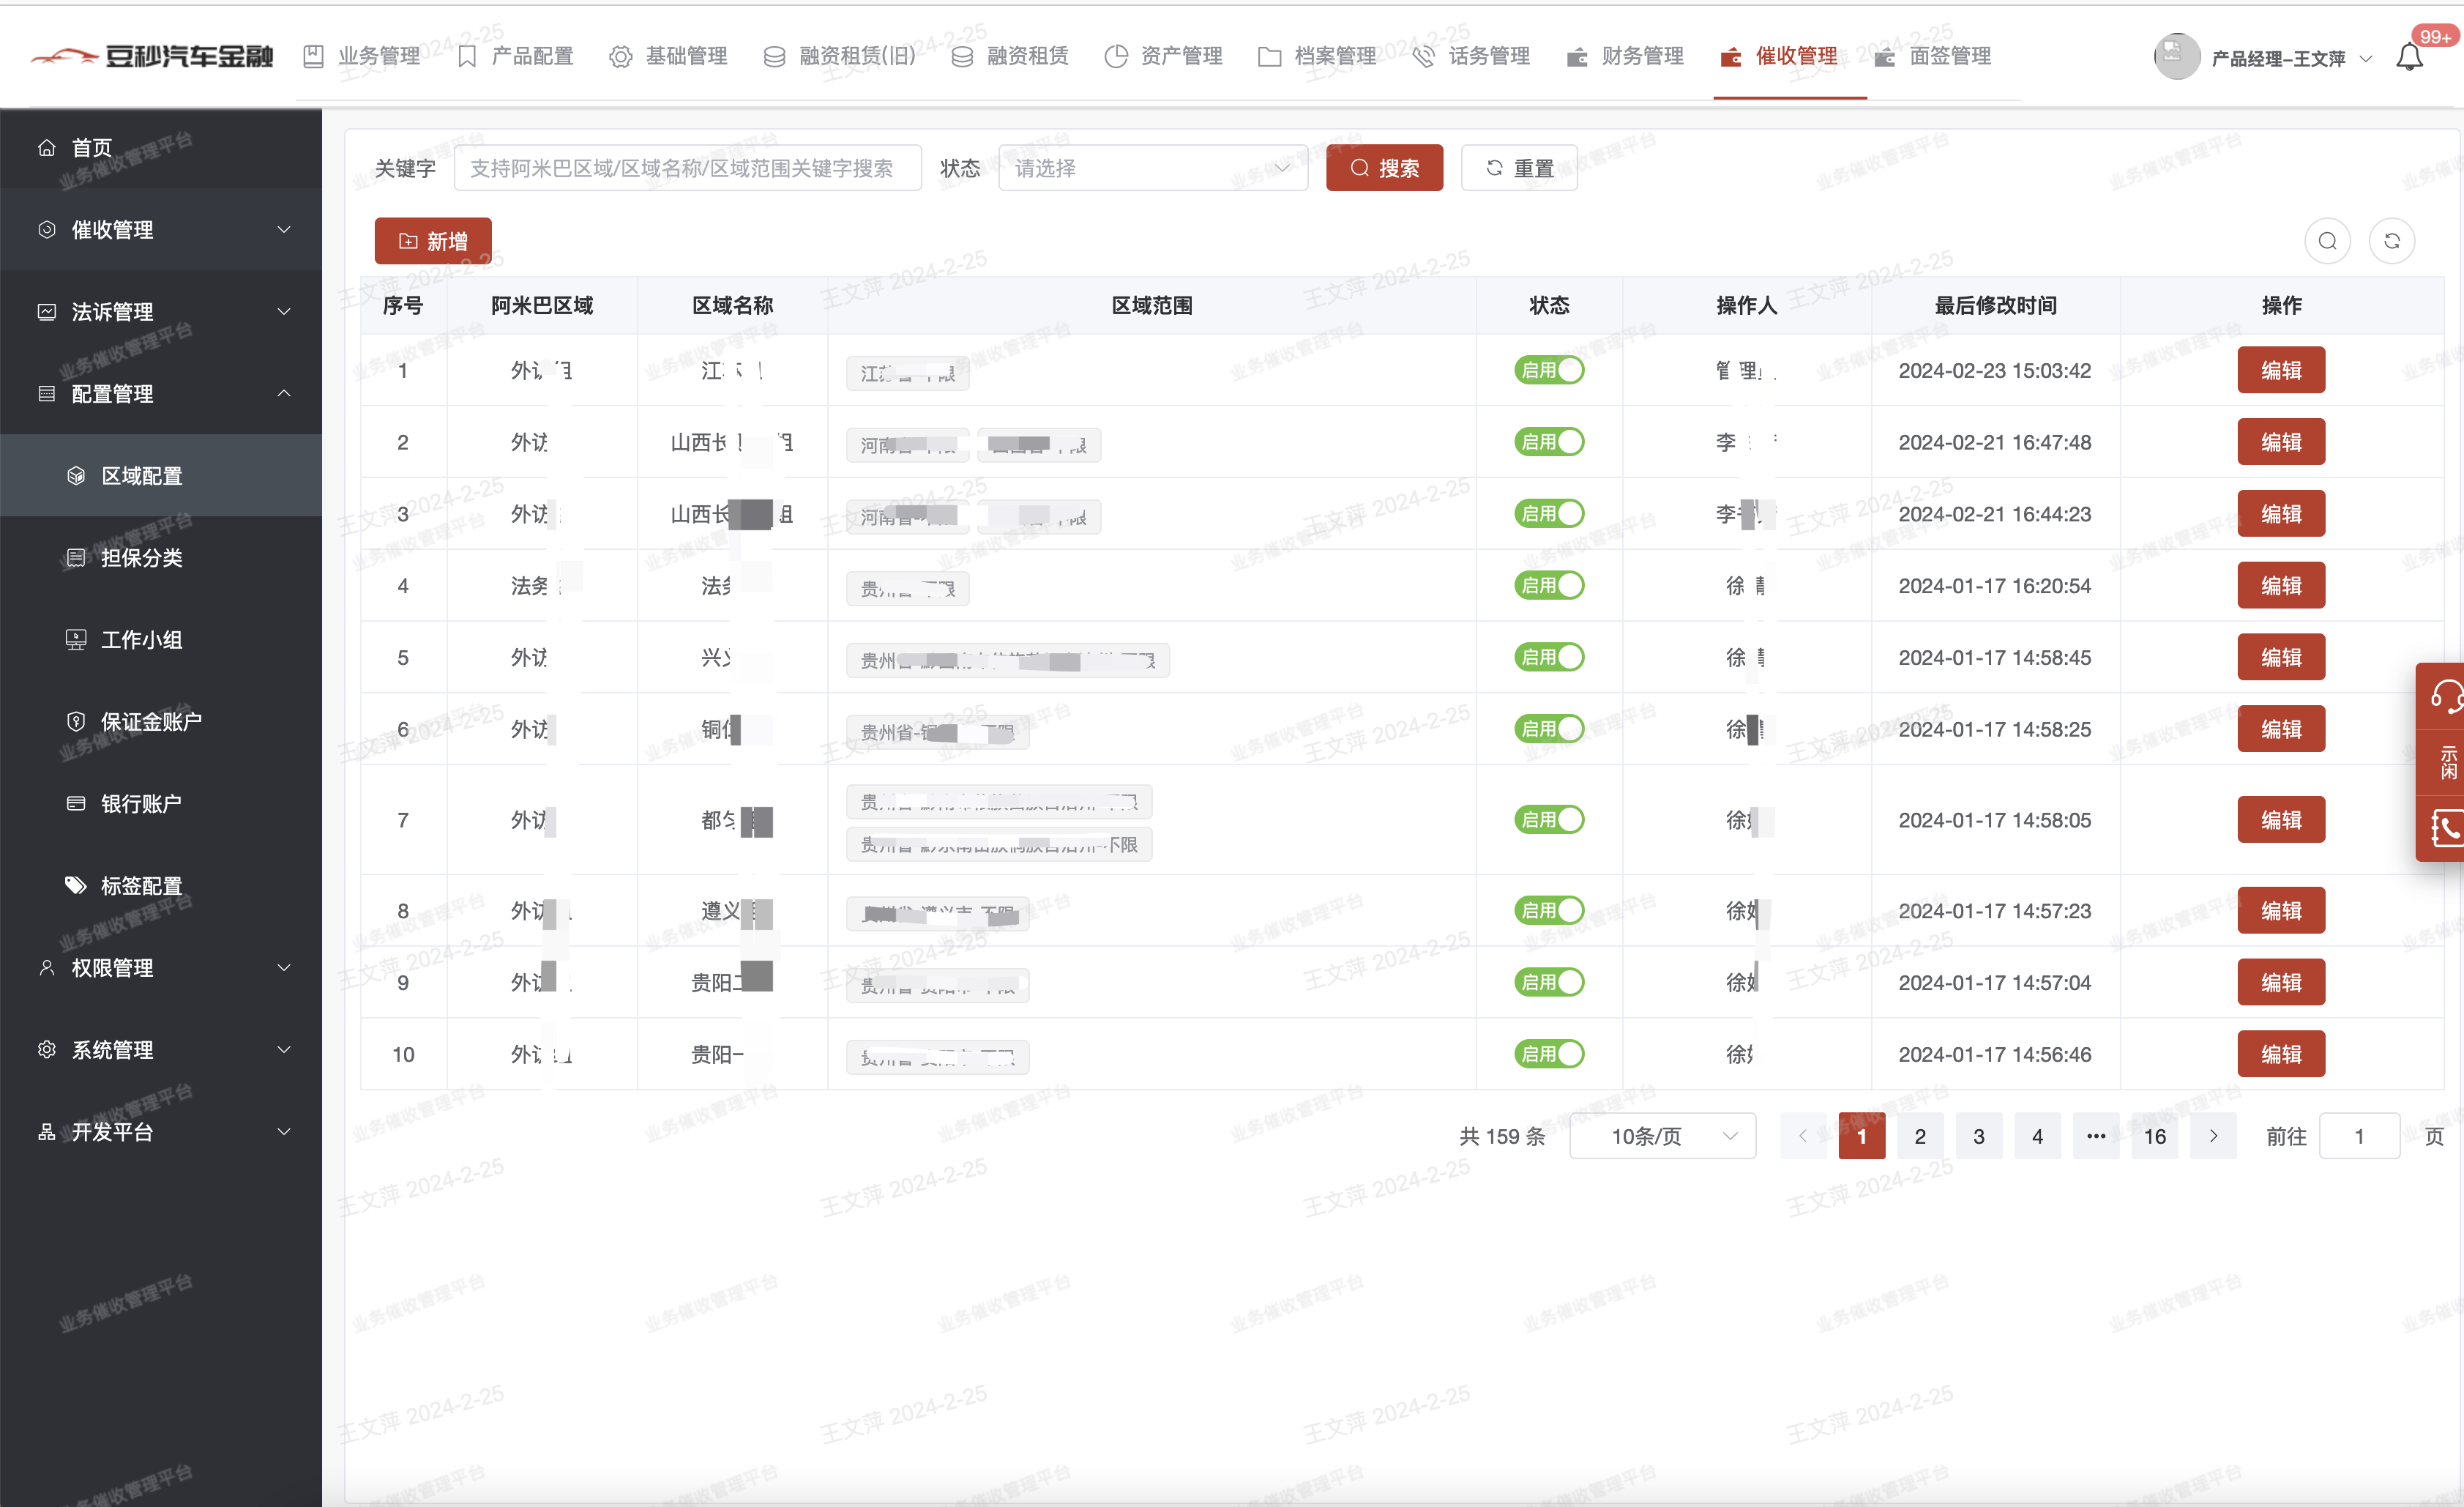Image resolution: width=2464 pixels, height=1507 pixels.
Task: Go to 首页 home in sidebar
Action: pos(92,148)
